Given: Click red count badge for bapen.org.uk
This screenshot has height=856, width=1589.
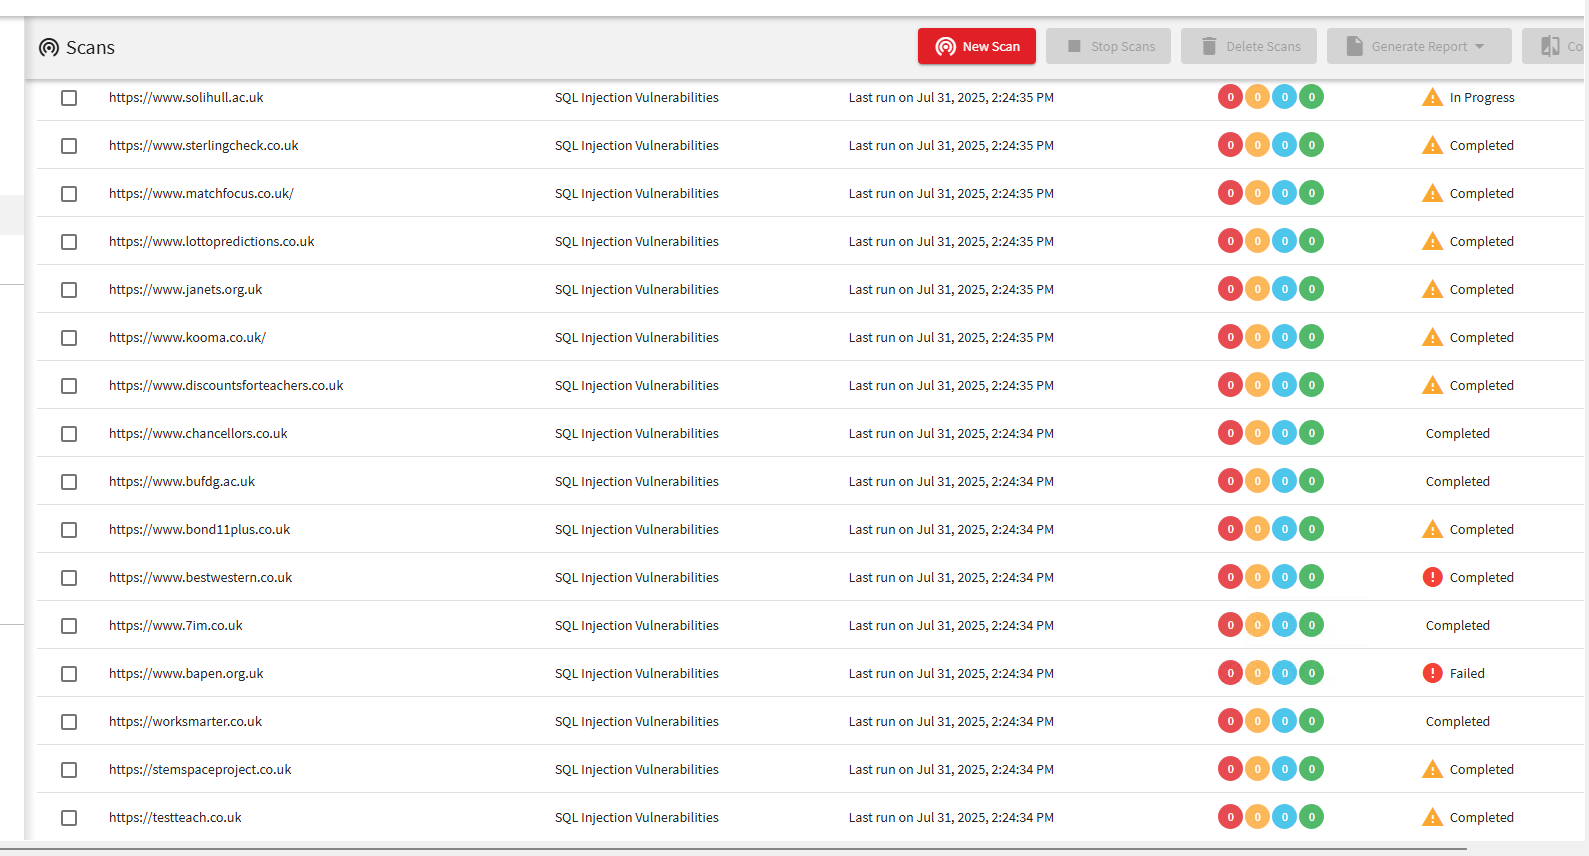Looking at the screenshot, I should (x=1230, y=673).
